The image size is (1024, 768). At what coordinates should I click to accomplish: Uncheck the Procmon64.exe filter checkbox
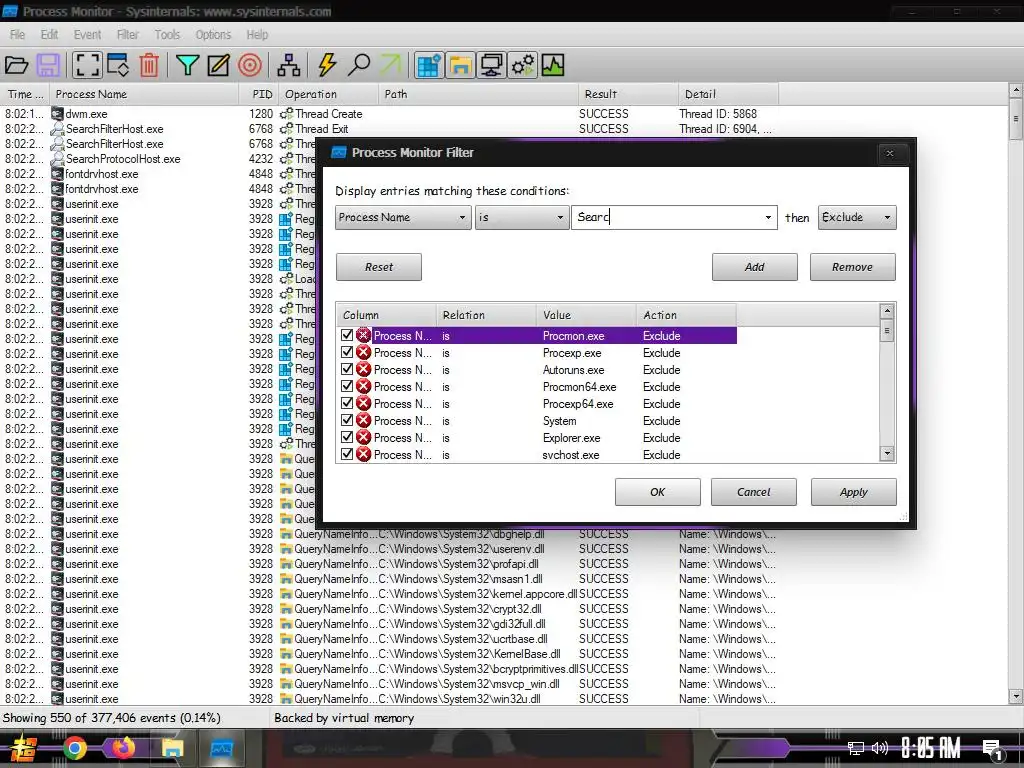(347, 386)
